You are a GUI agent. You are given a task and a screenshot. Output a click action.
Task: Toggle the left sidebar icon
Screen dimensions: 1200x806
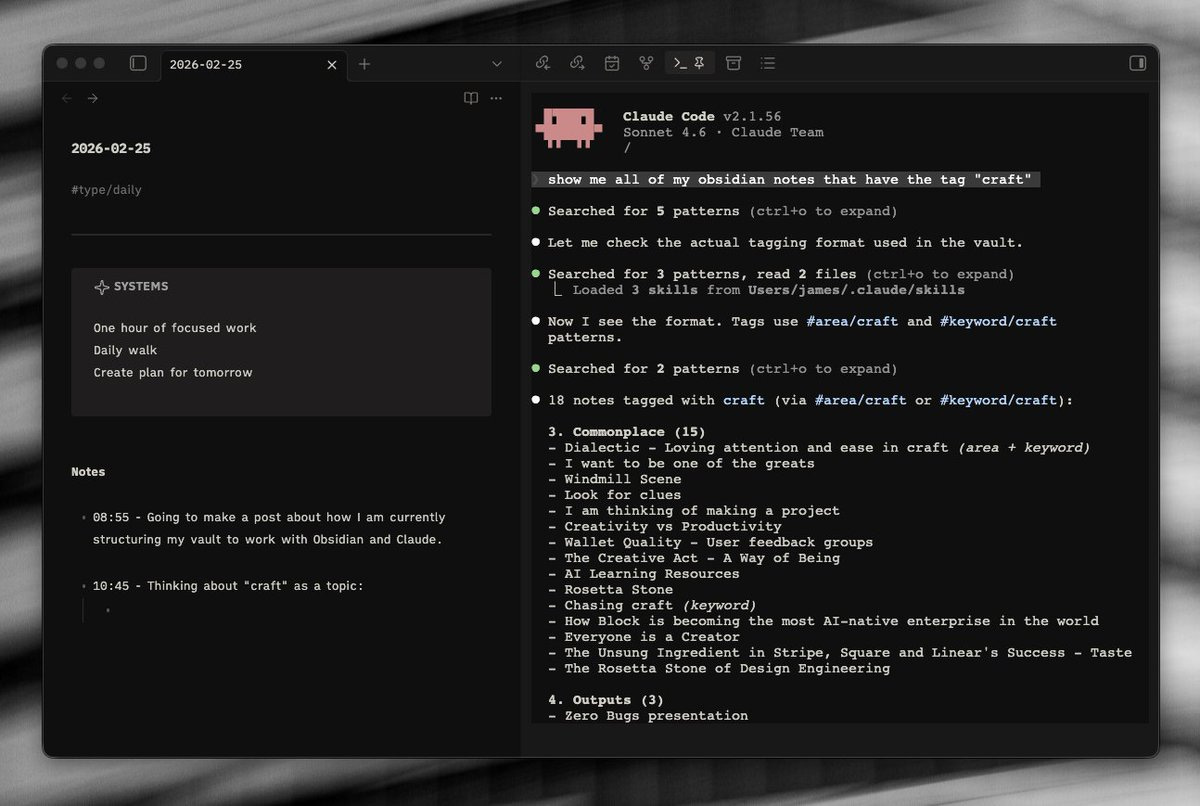click(138, 63)
